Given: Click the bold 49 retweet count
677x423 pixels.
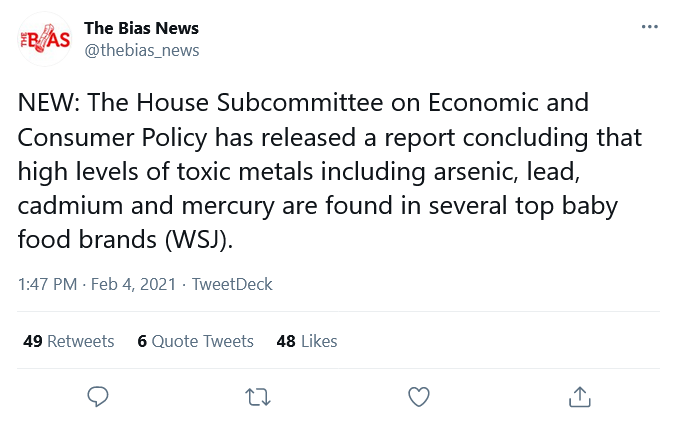Looking at the screenshot, I should 33,341.
